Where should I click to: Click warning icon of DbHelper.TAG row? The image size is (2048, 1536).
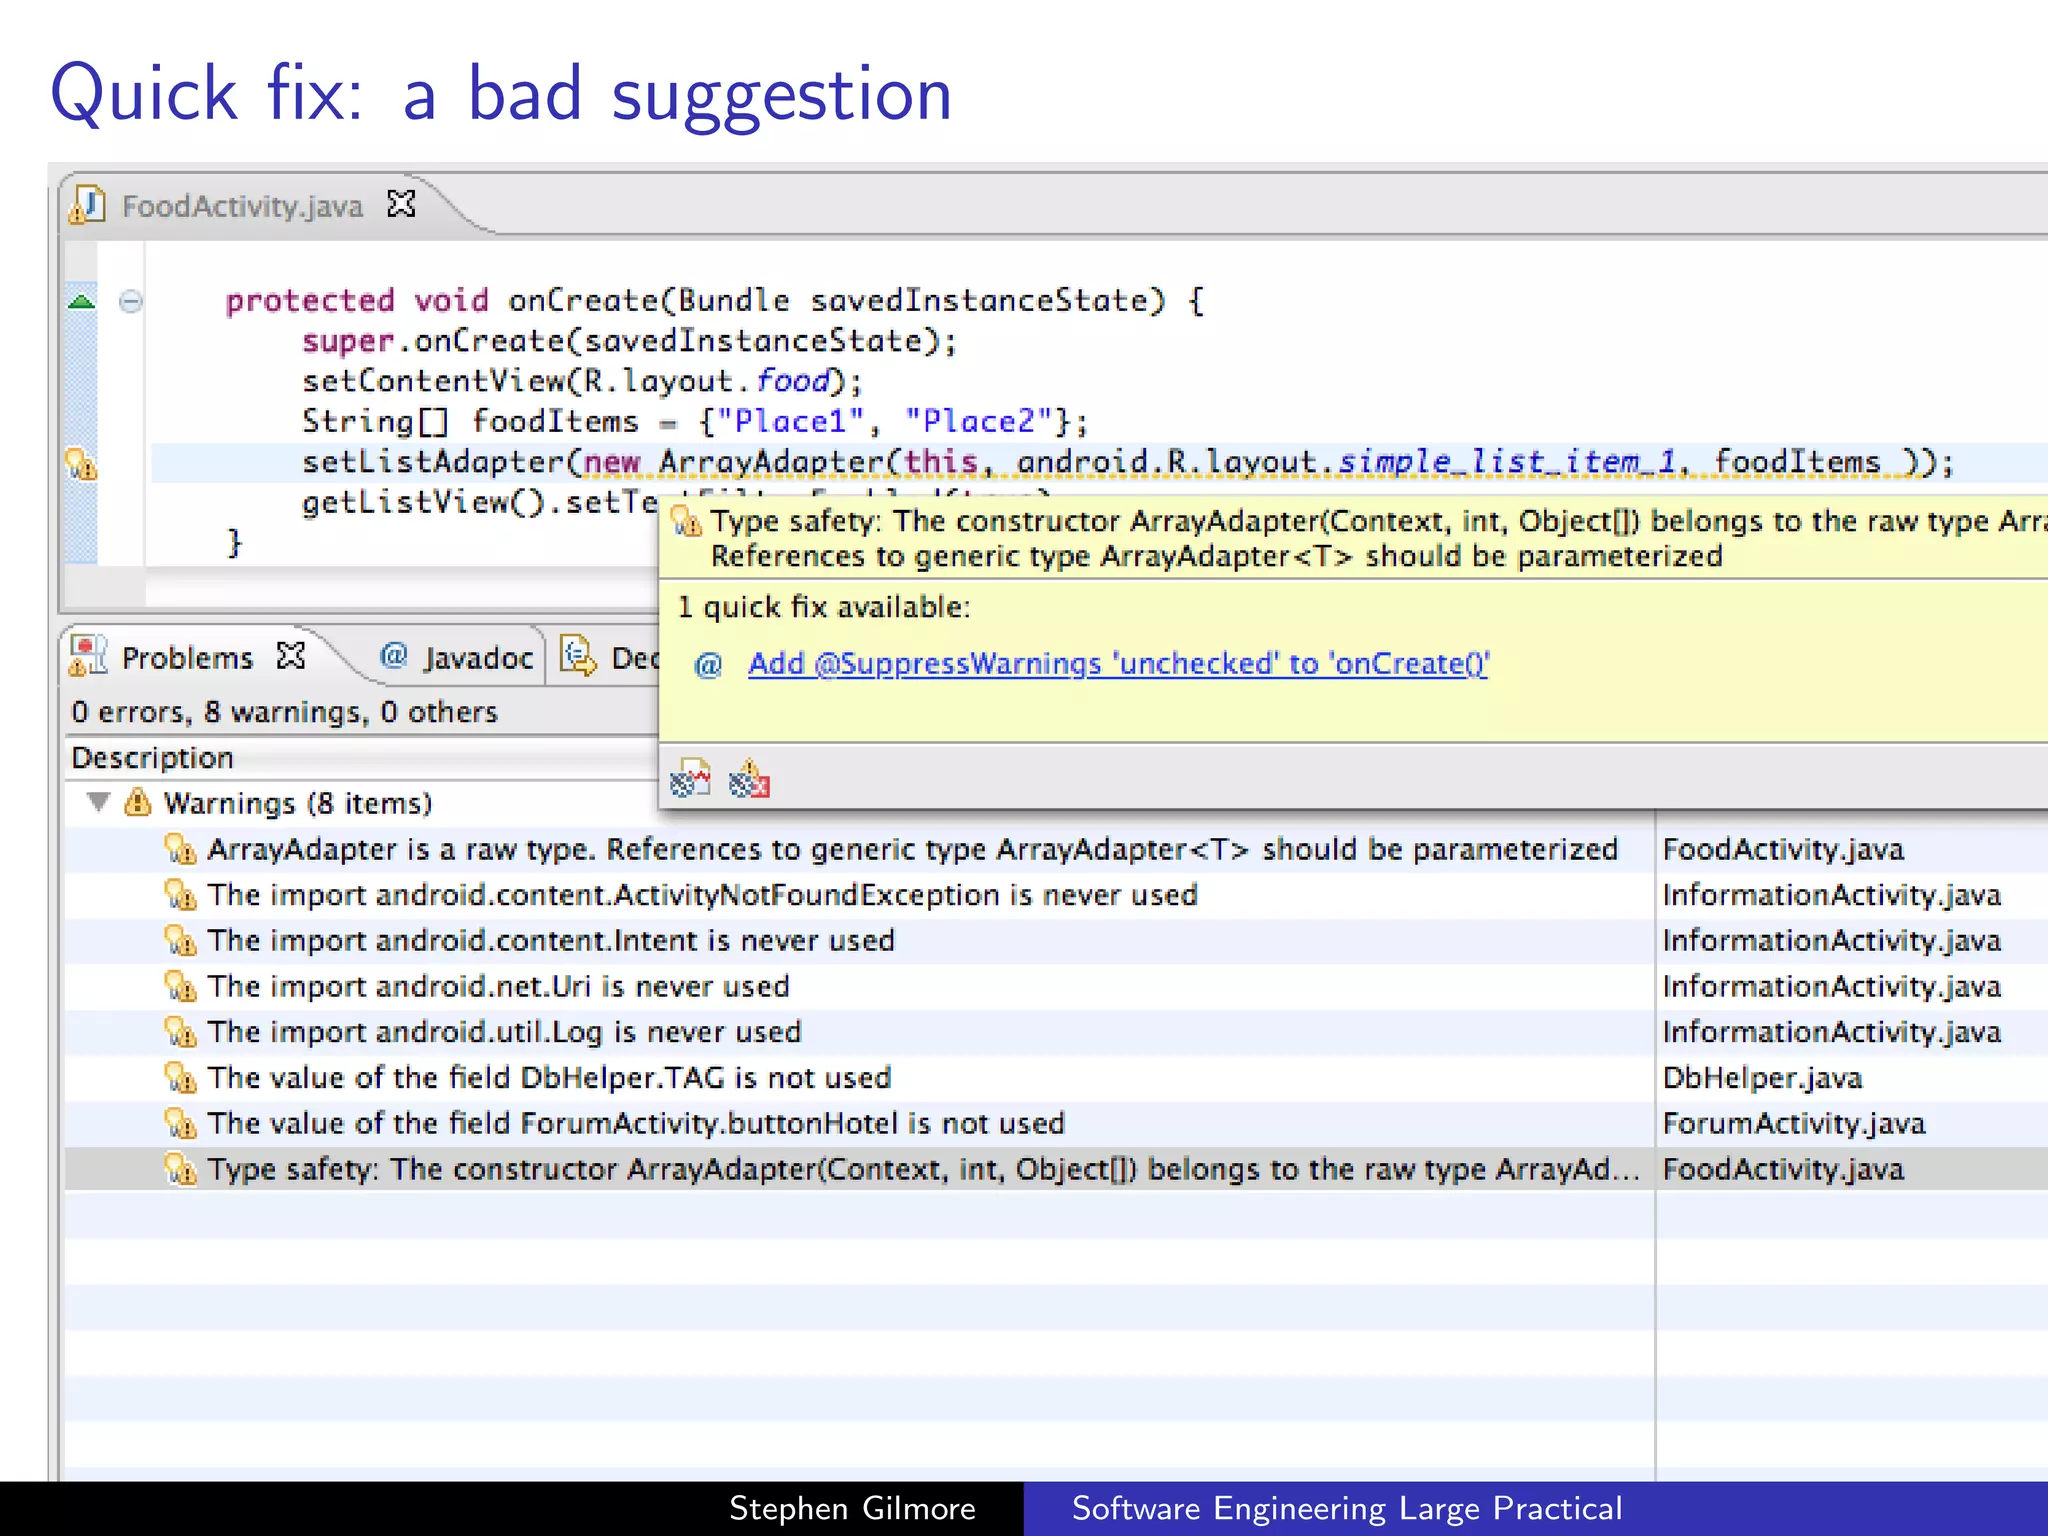pyautogui.click(x=180, y=1078)
